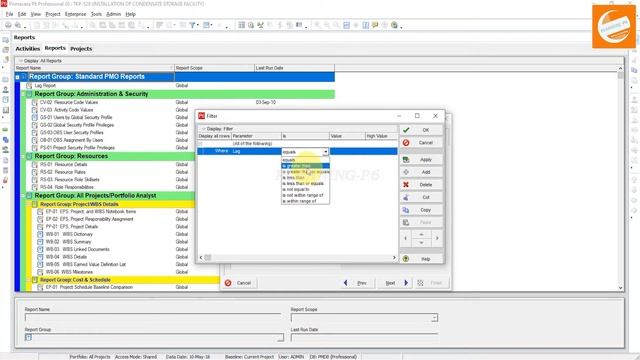Screen dimensions: 640x360
Task: Open the Project menu
Action: coord(53,14)
